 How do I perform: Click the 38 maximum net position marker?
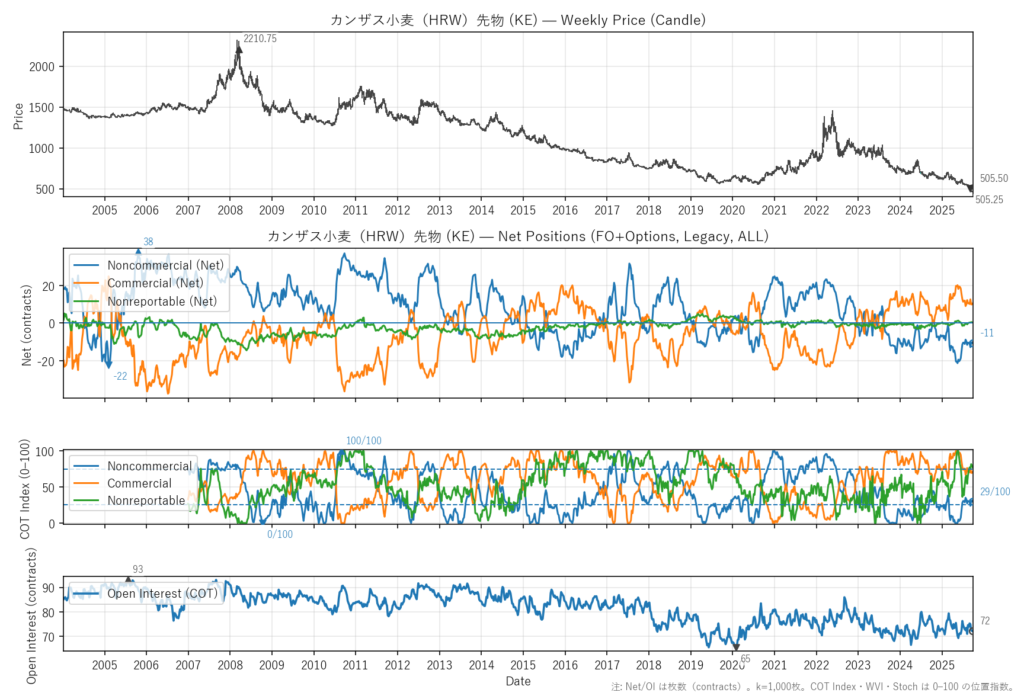point(138,251)
